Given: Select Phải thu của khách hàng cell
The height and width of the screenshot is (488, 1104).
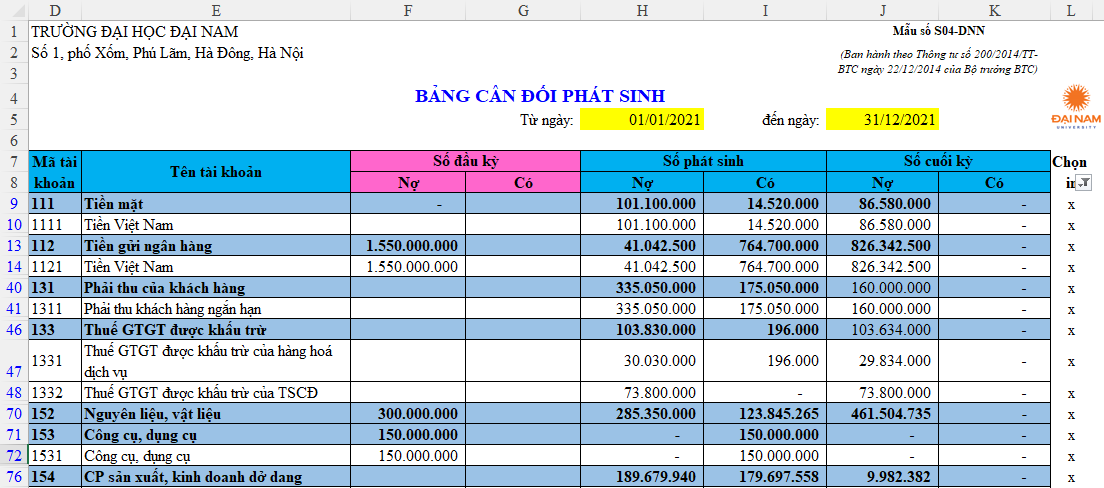Looking at the screenshot, I should click(216, 288).
